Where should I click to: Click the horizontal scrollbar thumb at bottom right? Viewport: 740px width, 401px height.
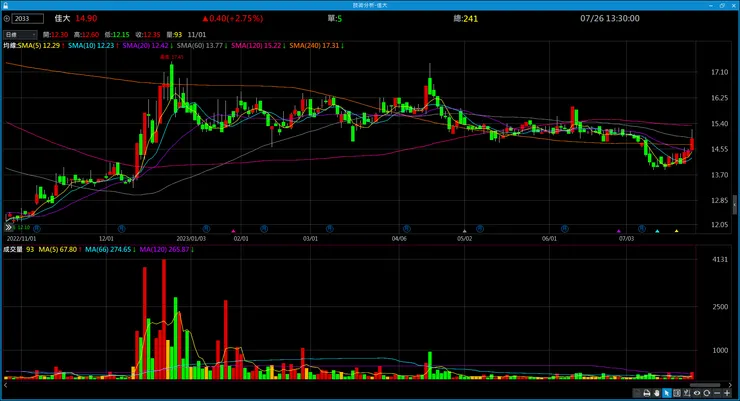705,385
